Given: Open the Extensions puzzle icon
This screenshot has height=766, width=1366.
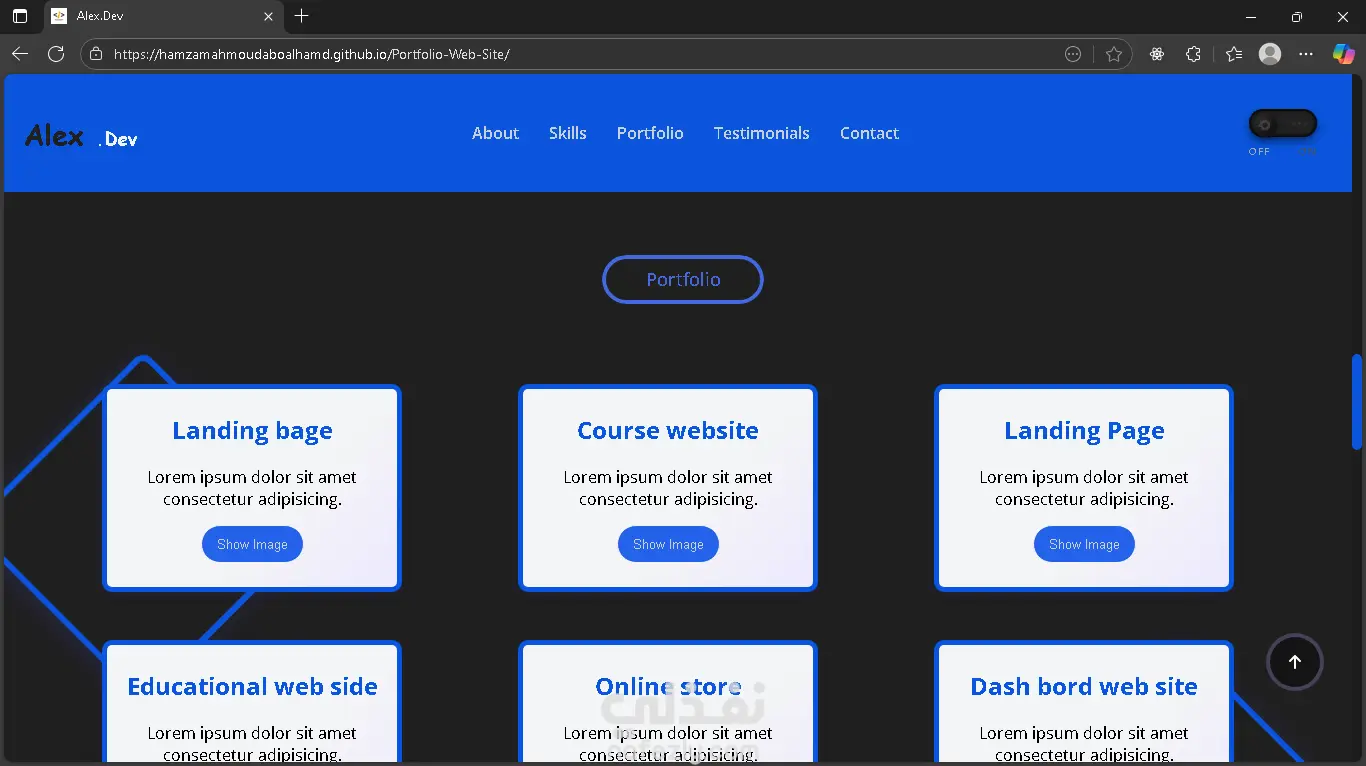Looking at the screenshot, I should click(1193, 54).
